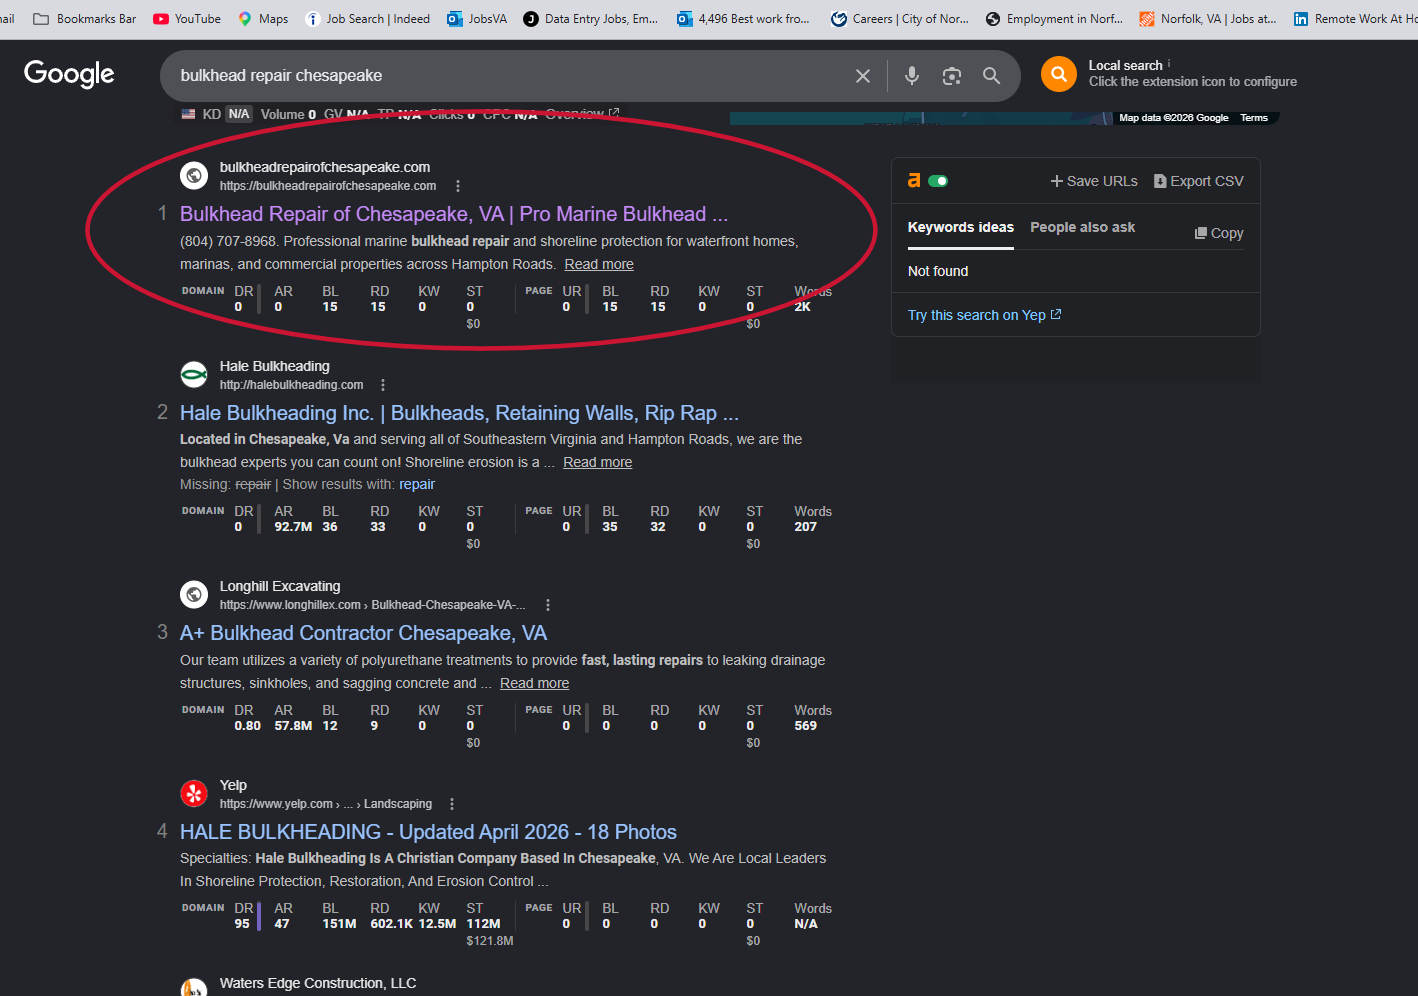
Task: Open 4,496 Best work from home bookmark
Action: [x=743, y=19]
